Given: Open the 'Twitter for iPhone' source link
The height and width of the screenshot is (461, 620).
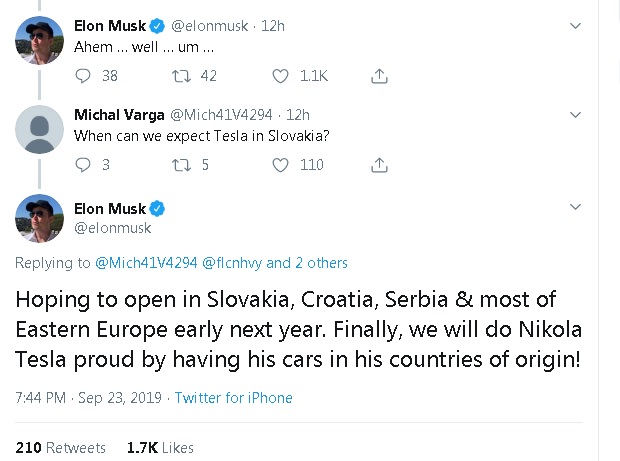Looking at the screenshot, I should coord(234,398).
